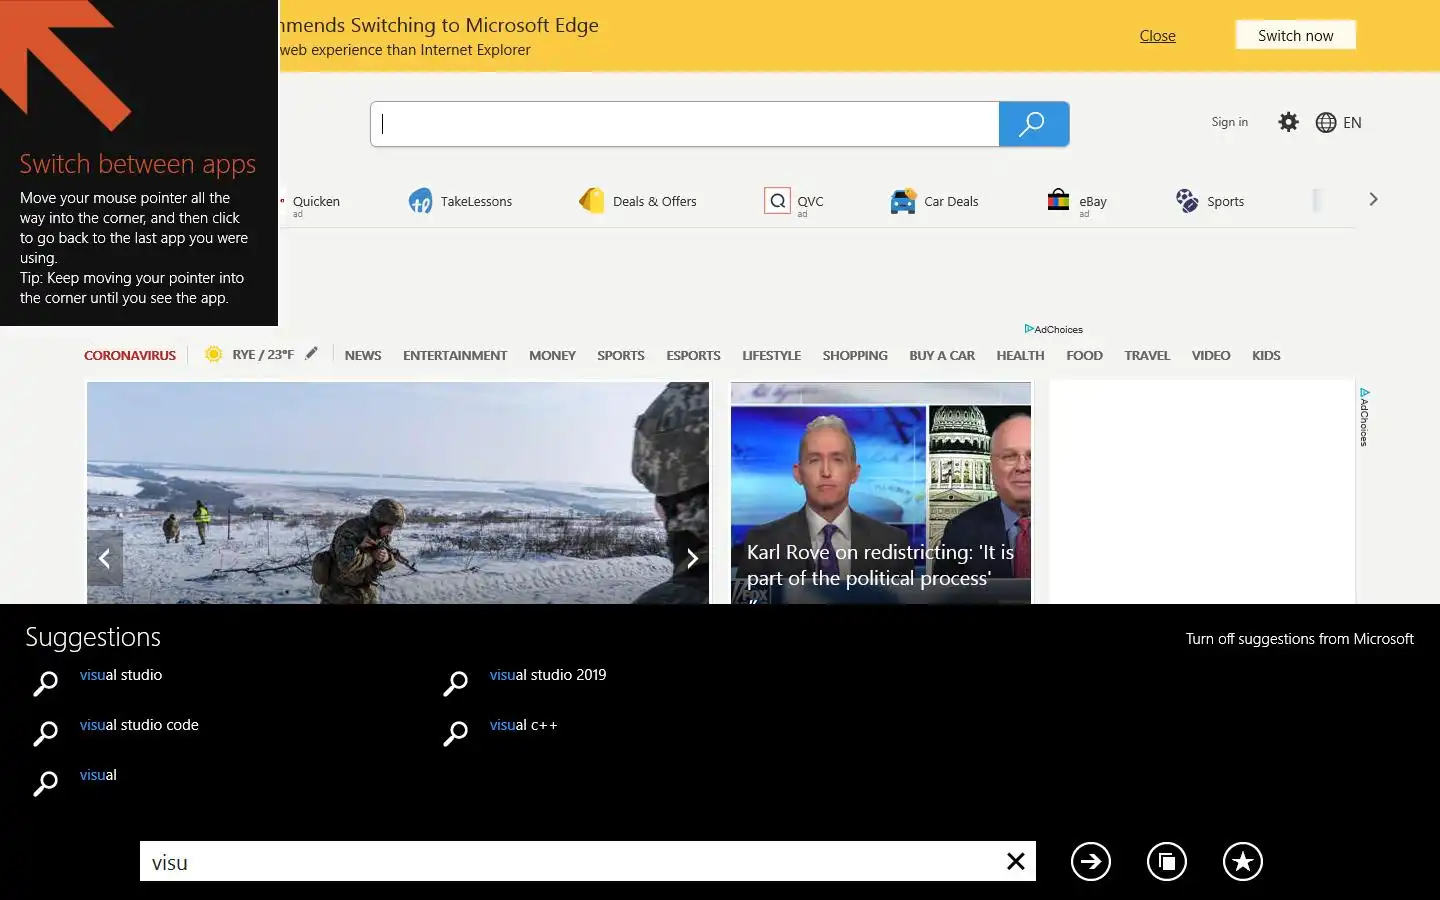Click the Switch now button

(1295, 35)
